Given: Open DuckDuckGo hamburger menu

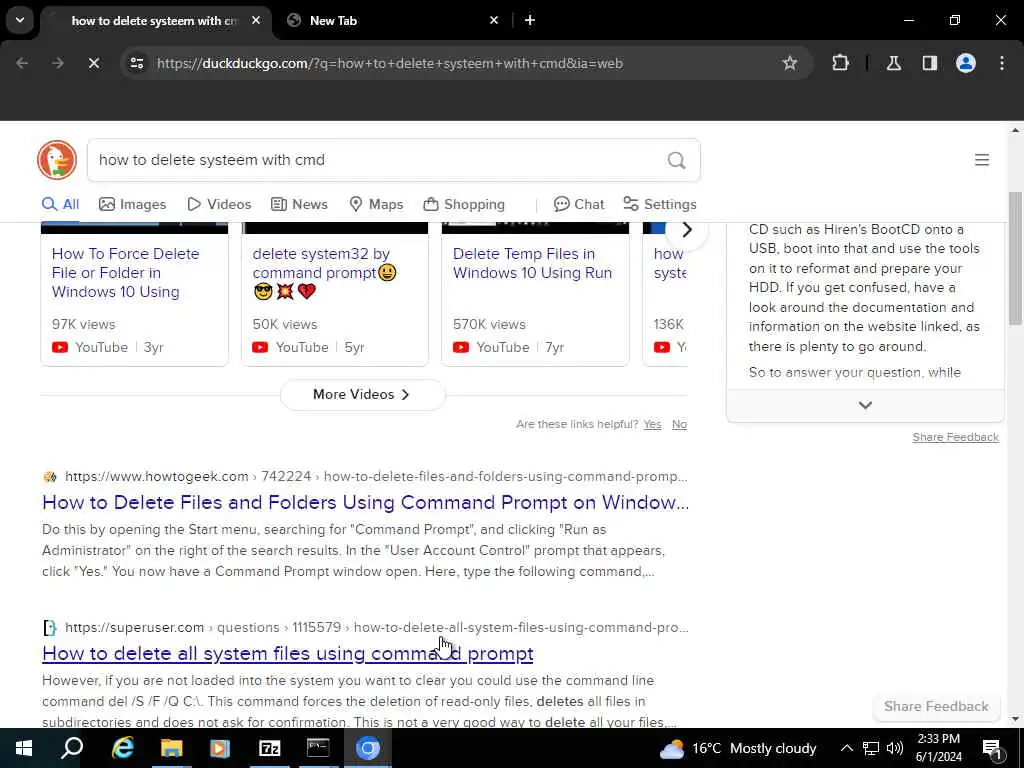Looking at the screenshot, I should pyautogui.click(x=982, y=160).
